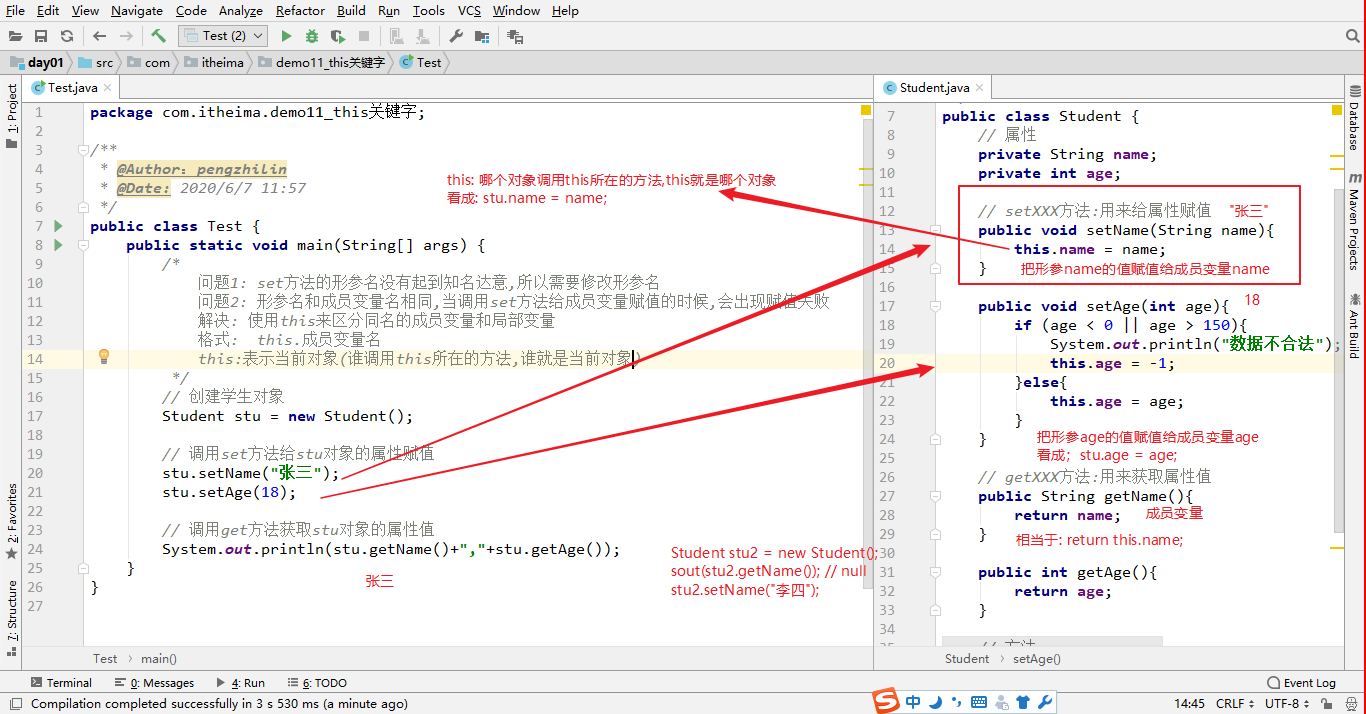
Task: Switch to the Student.java editor tab
Action: coord(934,87)
